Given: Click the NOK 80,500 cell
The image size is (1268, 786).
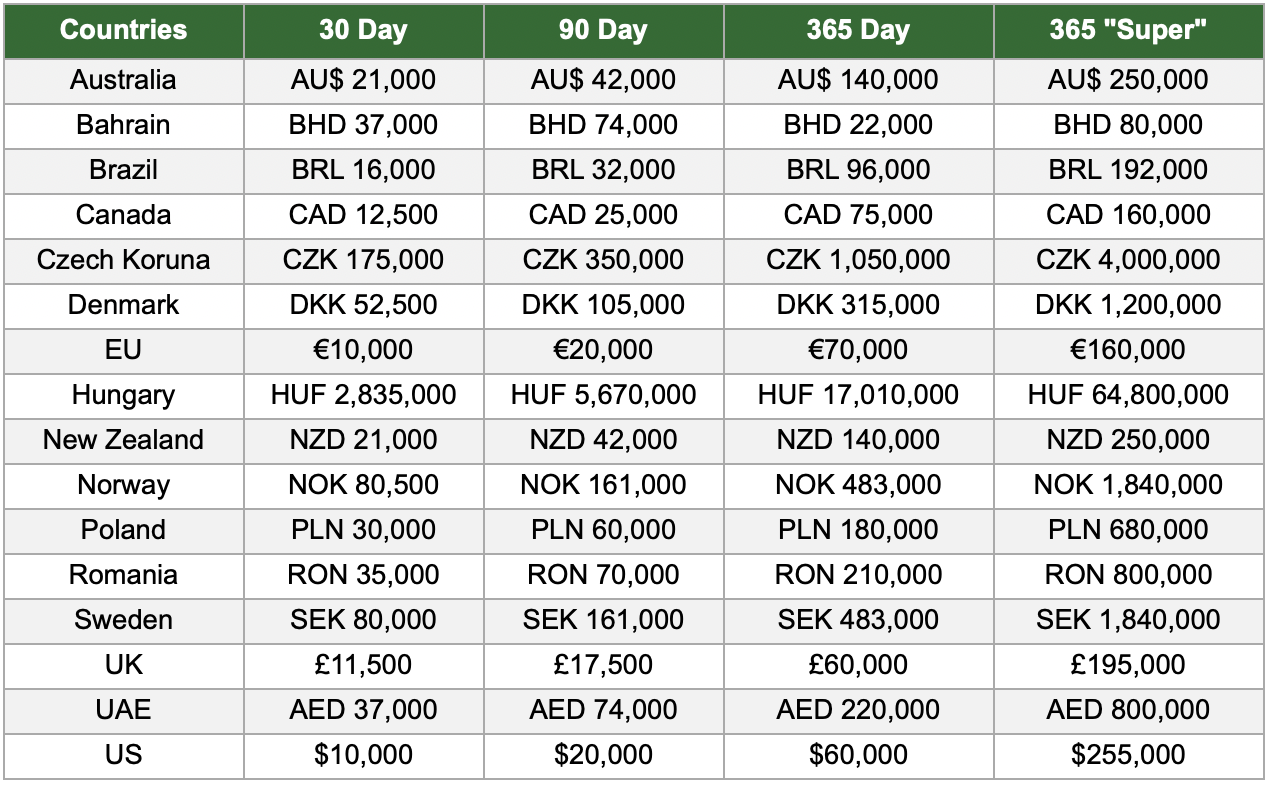Looking at the screenshot, I should 363,485.
